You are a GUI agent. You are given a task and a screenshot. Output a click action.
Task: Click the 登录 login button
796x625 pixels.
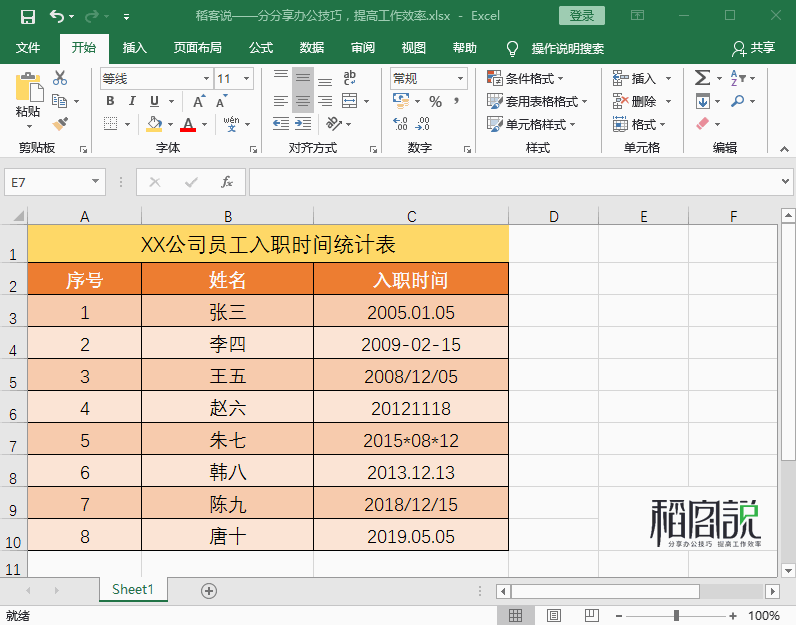582,16
